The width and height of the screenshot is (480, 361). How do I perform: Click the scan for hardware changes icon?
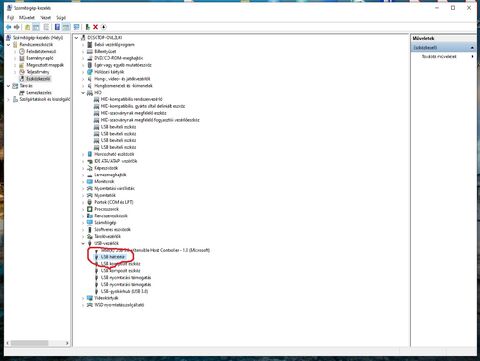[x=76, y=27]
